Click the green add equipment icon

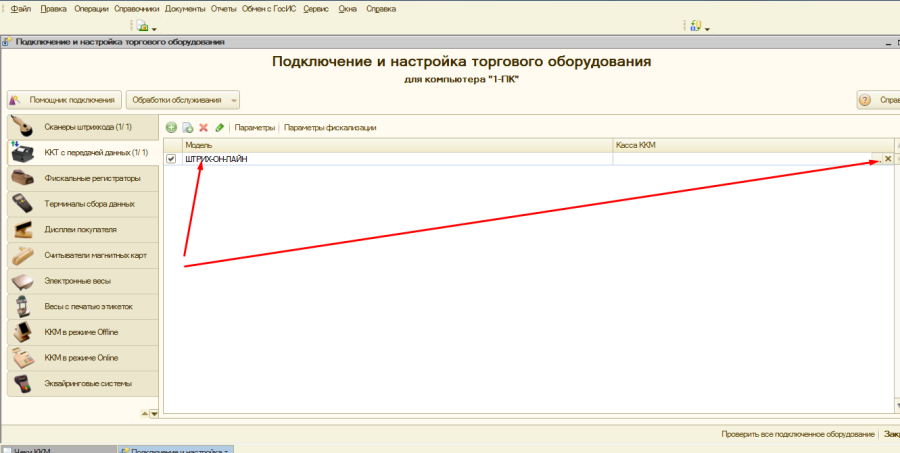click(x=171, y=128)
